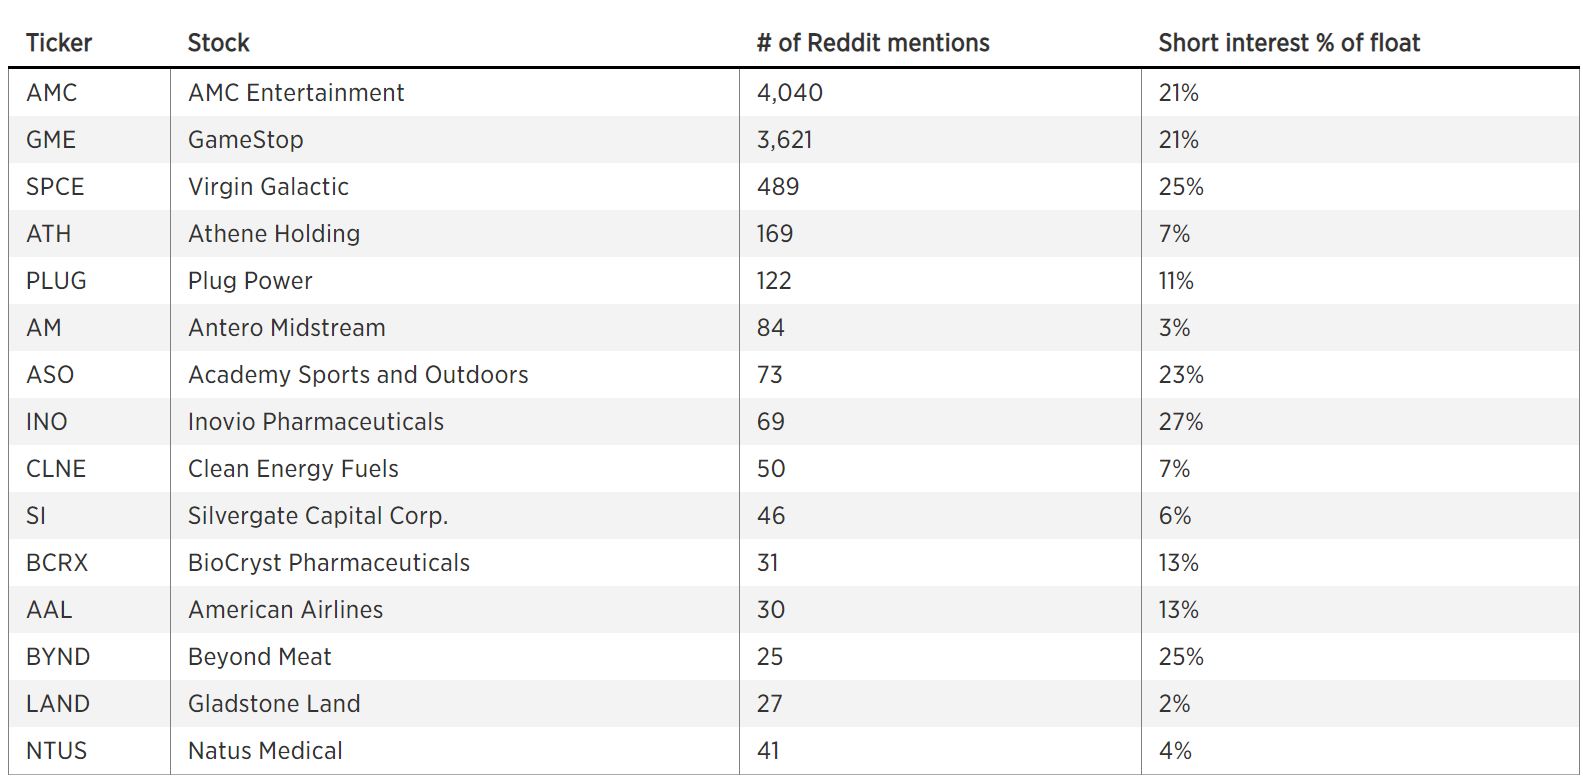Select Athene Holding's 169 mentions value
The width and height of the screenshot is (1583, 776).
click(775, 234)
